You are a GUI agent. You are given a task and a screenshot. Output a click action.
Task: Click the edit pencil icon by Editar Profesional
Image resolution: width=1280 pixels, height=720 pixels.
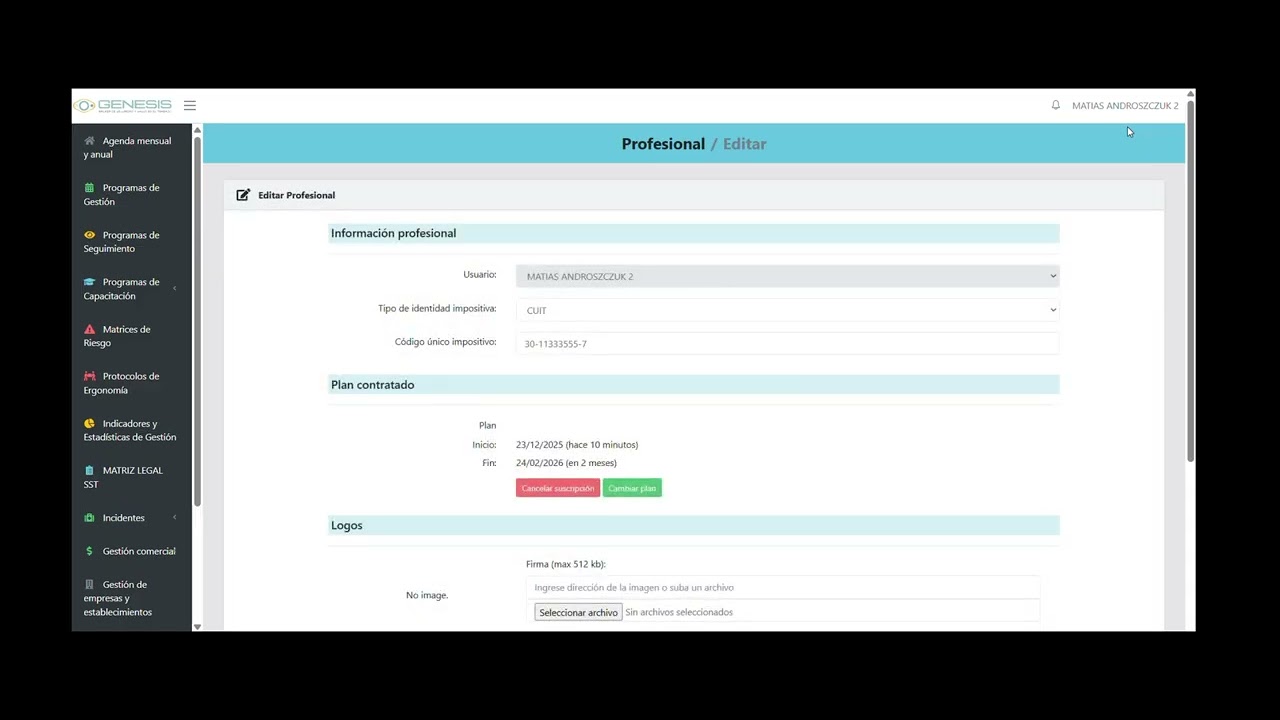point(243,195)
